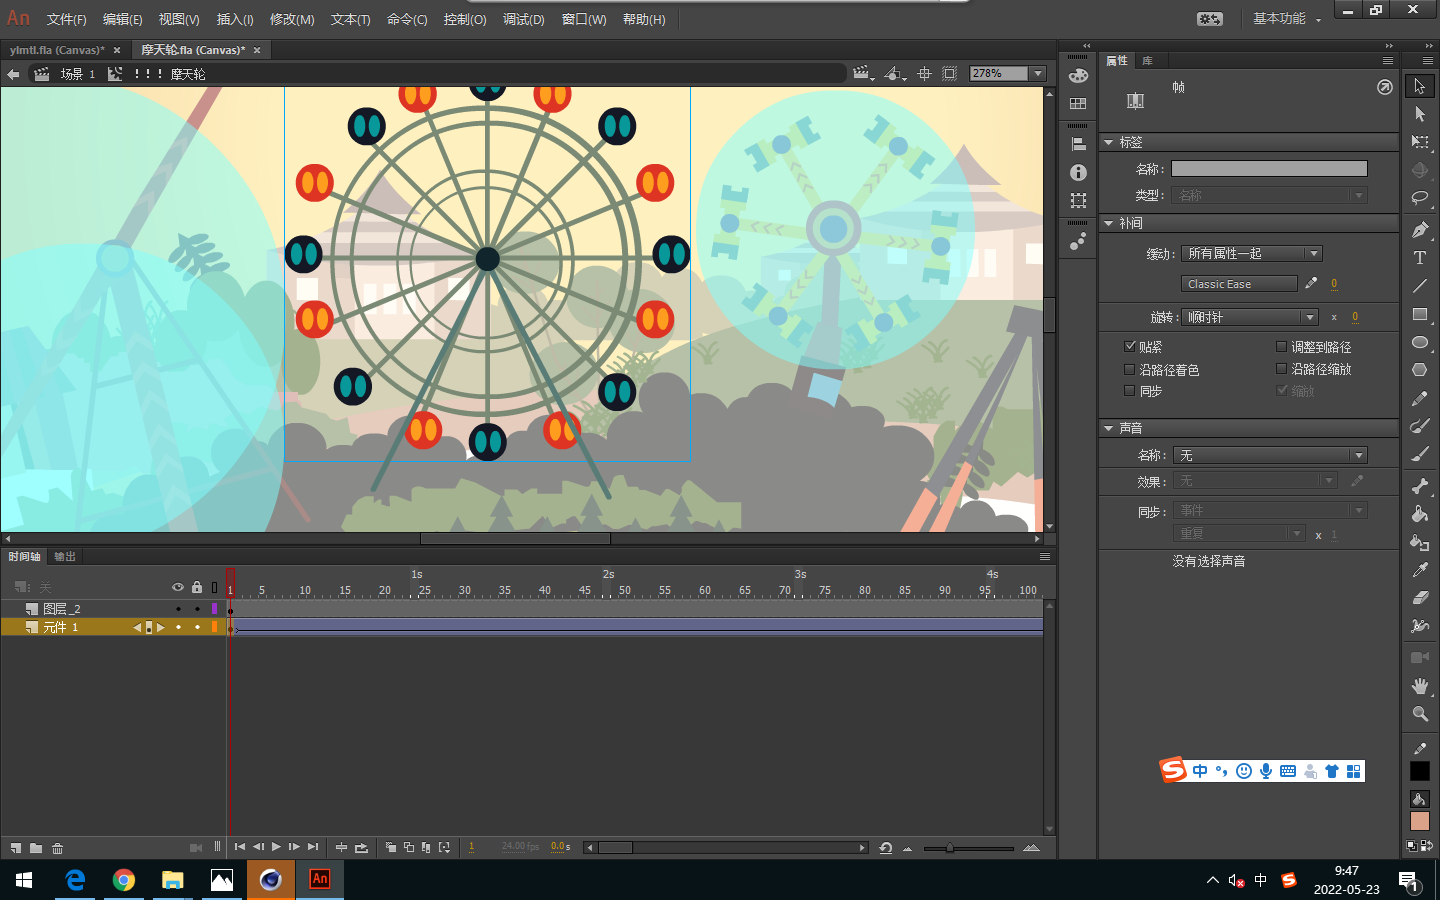This screenshot has width=1440, height=900.
Task: Select the Zoom magnifier tool
Action: (1419, 714)
